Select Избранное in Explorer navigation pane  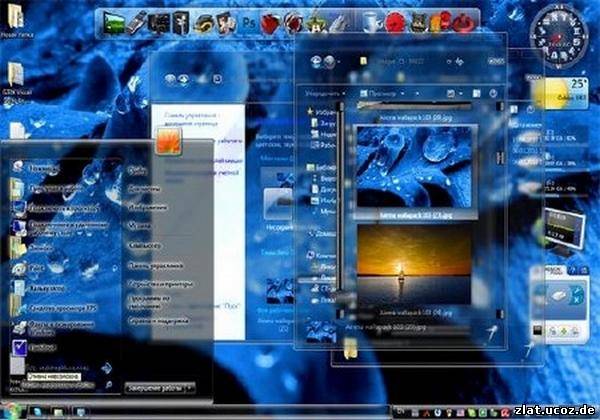point(321,112)
